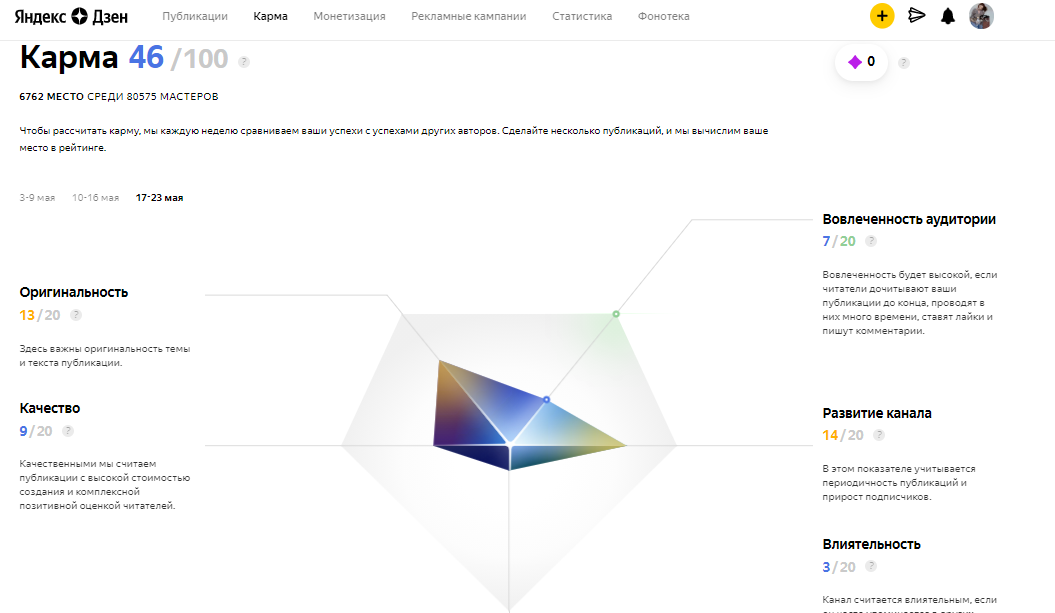The width and height of the screenshot is (1055, 613).
Task: Click the 6762 место ranking text
Action: coord(118,97)
